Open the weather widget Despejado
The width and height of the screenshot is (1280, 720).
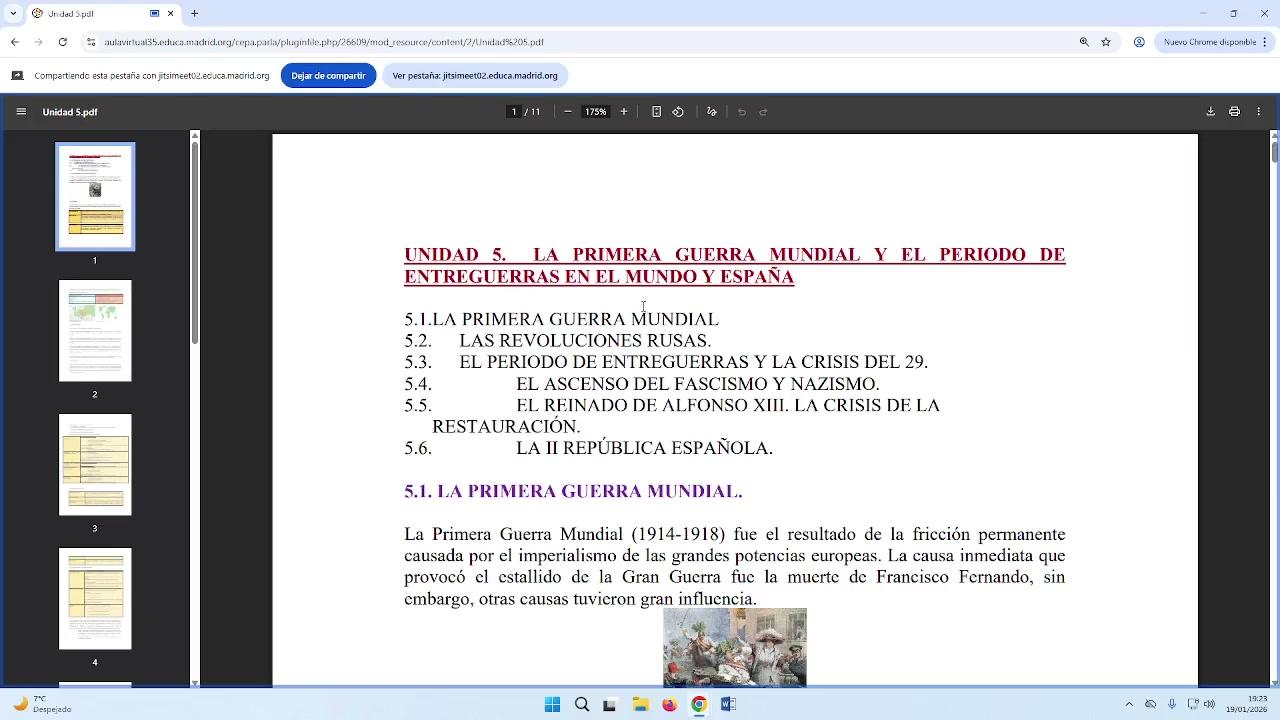pyautogui.click(x=42, y=704)
